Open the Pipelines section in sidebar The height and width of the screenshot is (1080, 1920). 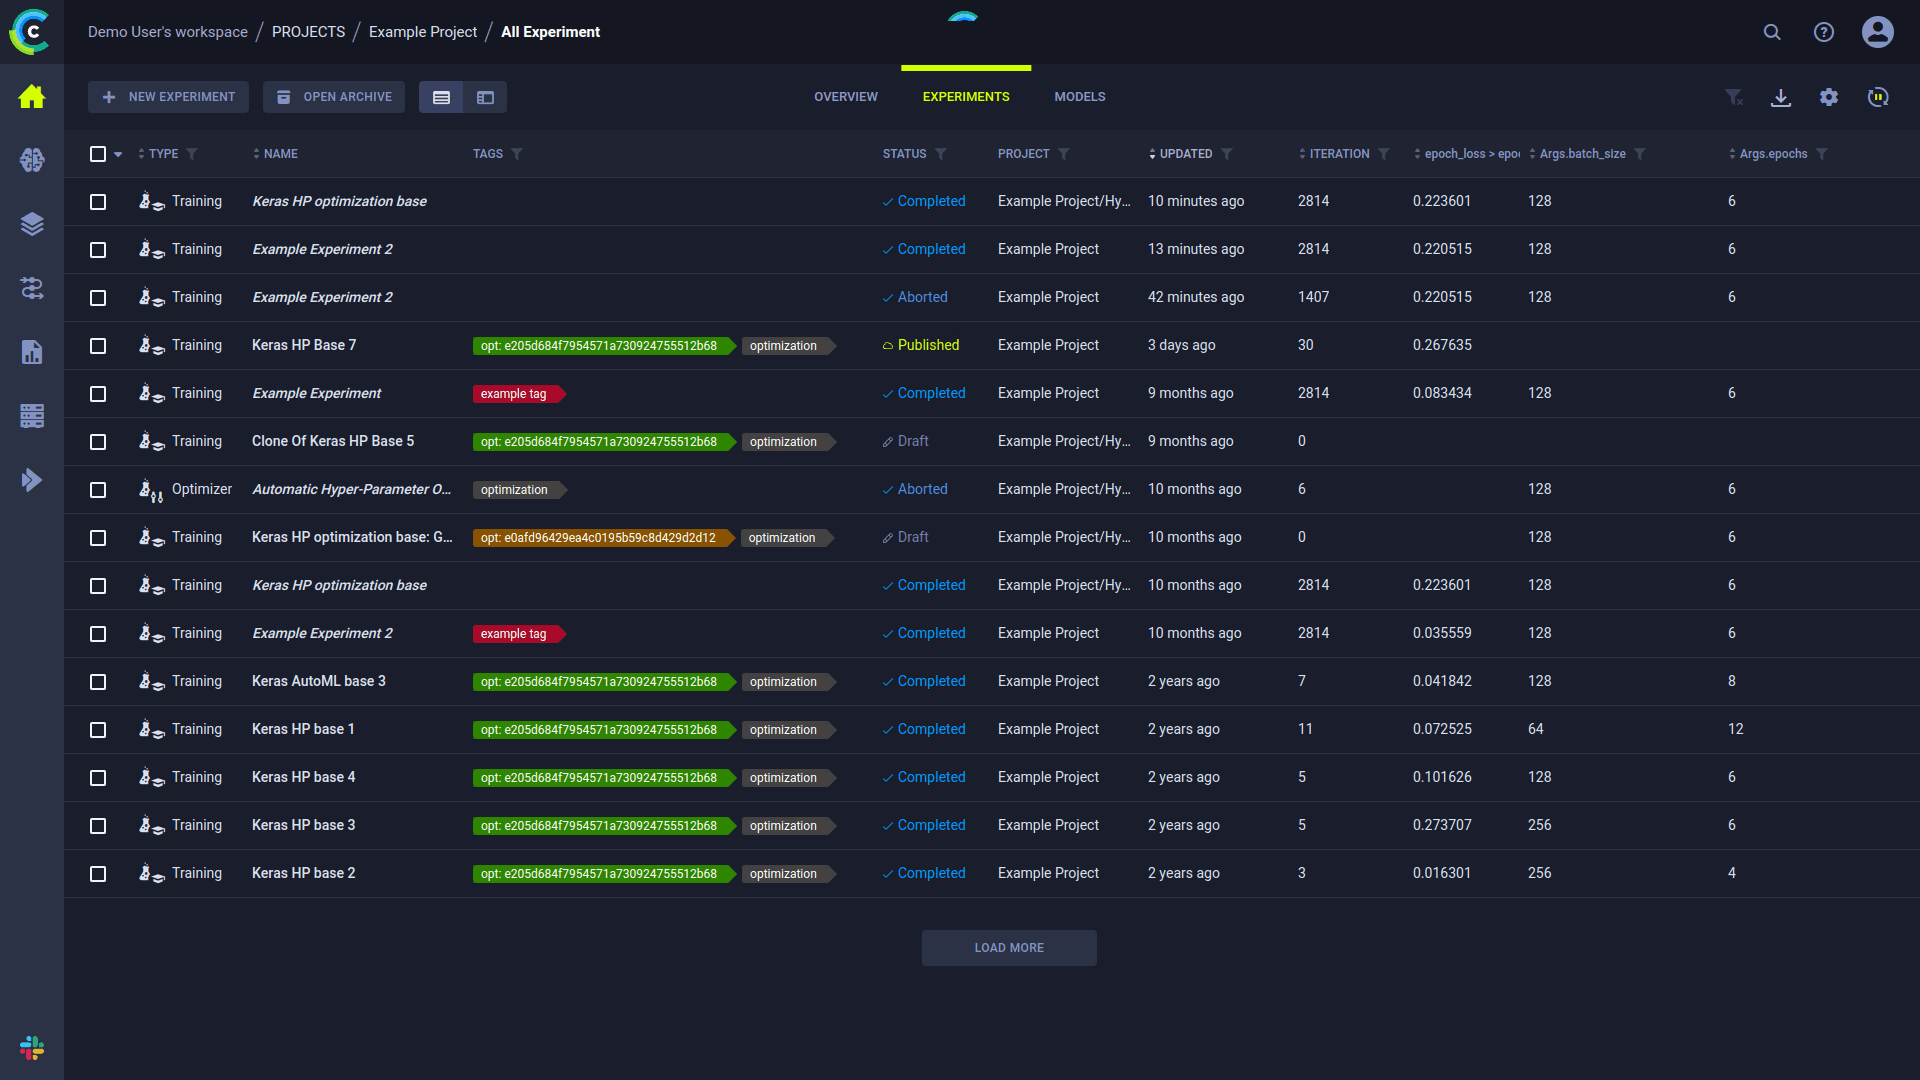[x=32, y=288]
